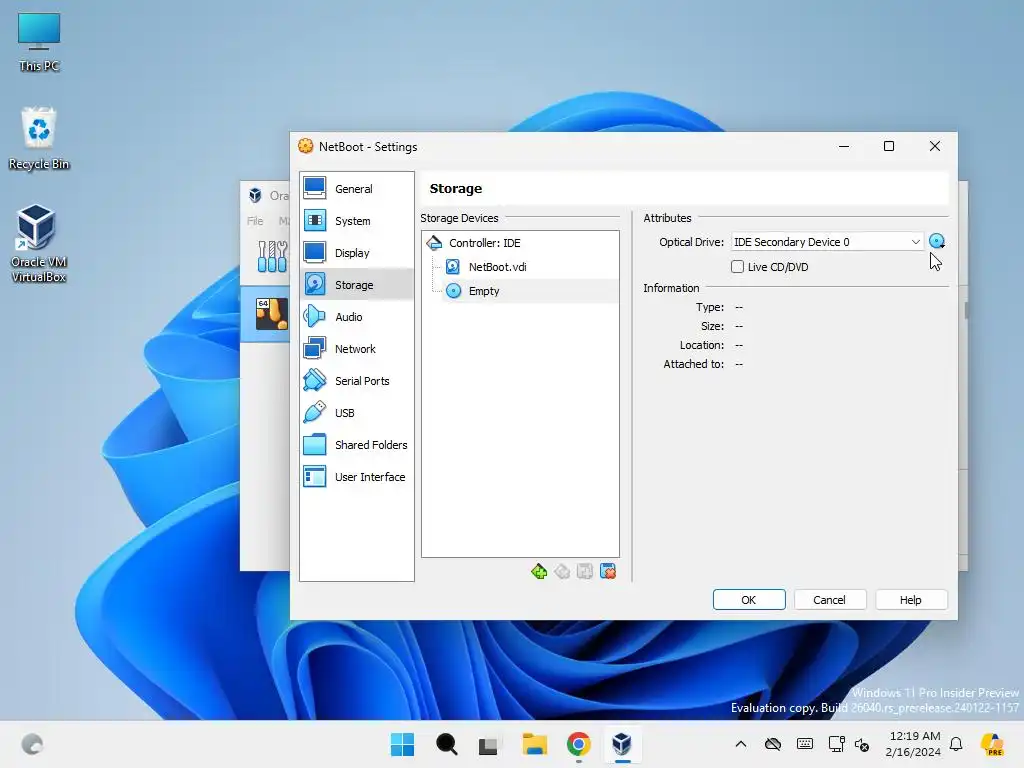This screenshot has width=1024, height=768.
Task: Click the touch keyboard tray icon
Action: [805, 744]
